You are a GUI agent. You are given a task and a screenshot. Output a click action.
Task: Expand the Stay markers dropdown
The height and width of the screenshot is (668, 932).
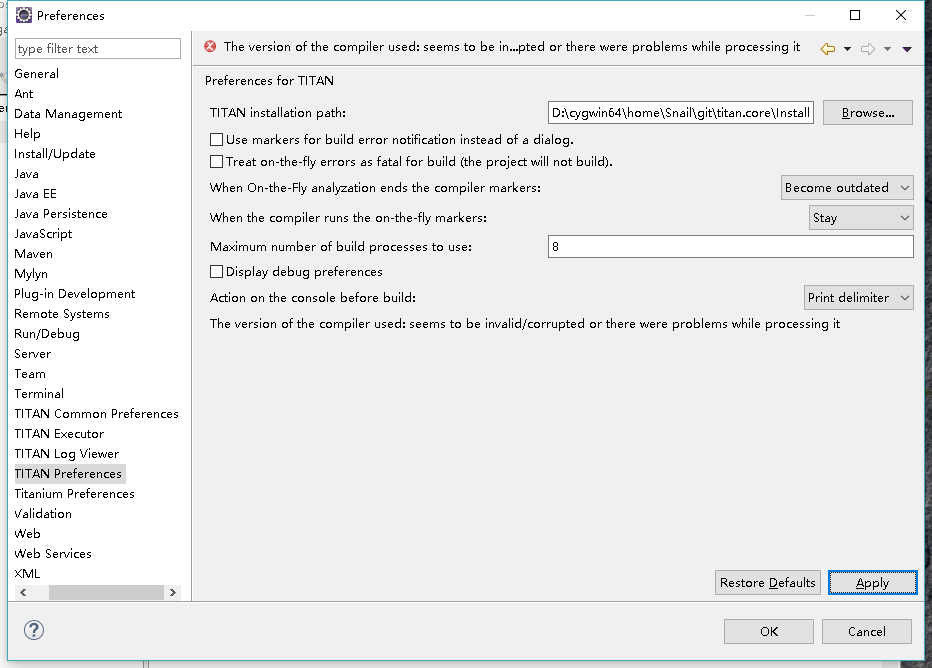[861, 217]
